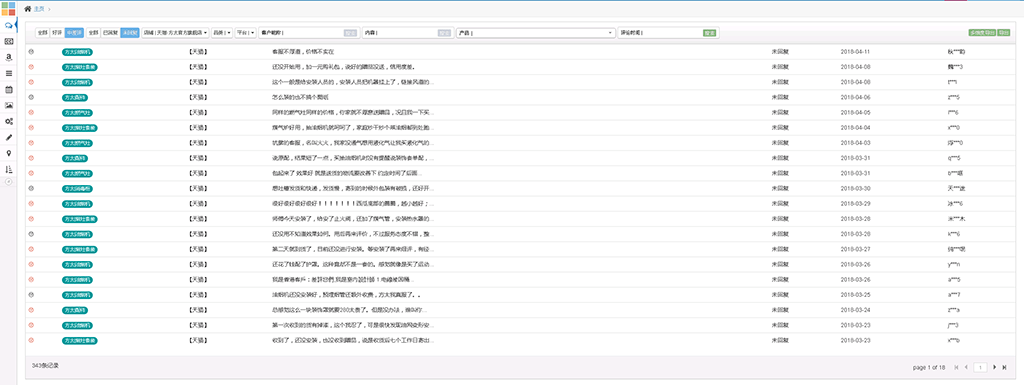
Task: Click the username 秋***的
Action: click(x=957, y=52)
